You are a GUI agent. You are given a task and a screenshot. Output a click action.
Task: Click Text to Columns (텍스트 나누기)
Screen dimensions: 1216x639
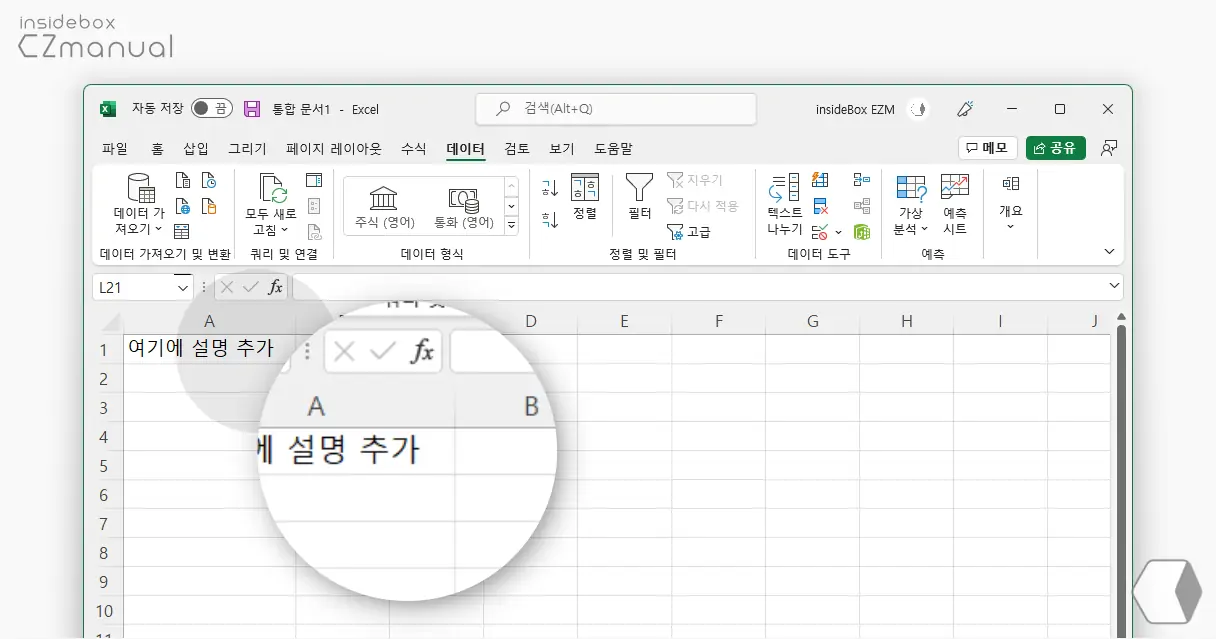[785, 204]
